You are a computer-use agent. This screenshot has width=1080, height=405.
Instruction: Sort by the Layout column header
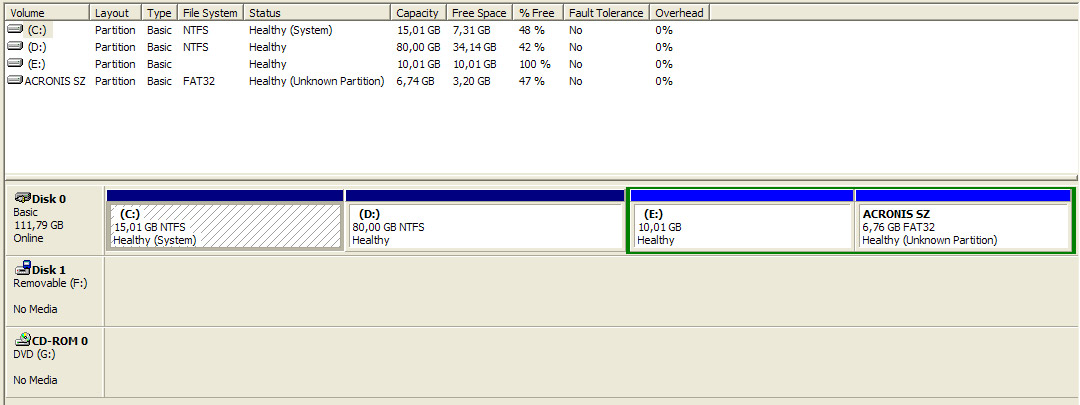point(116,13)
